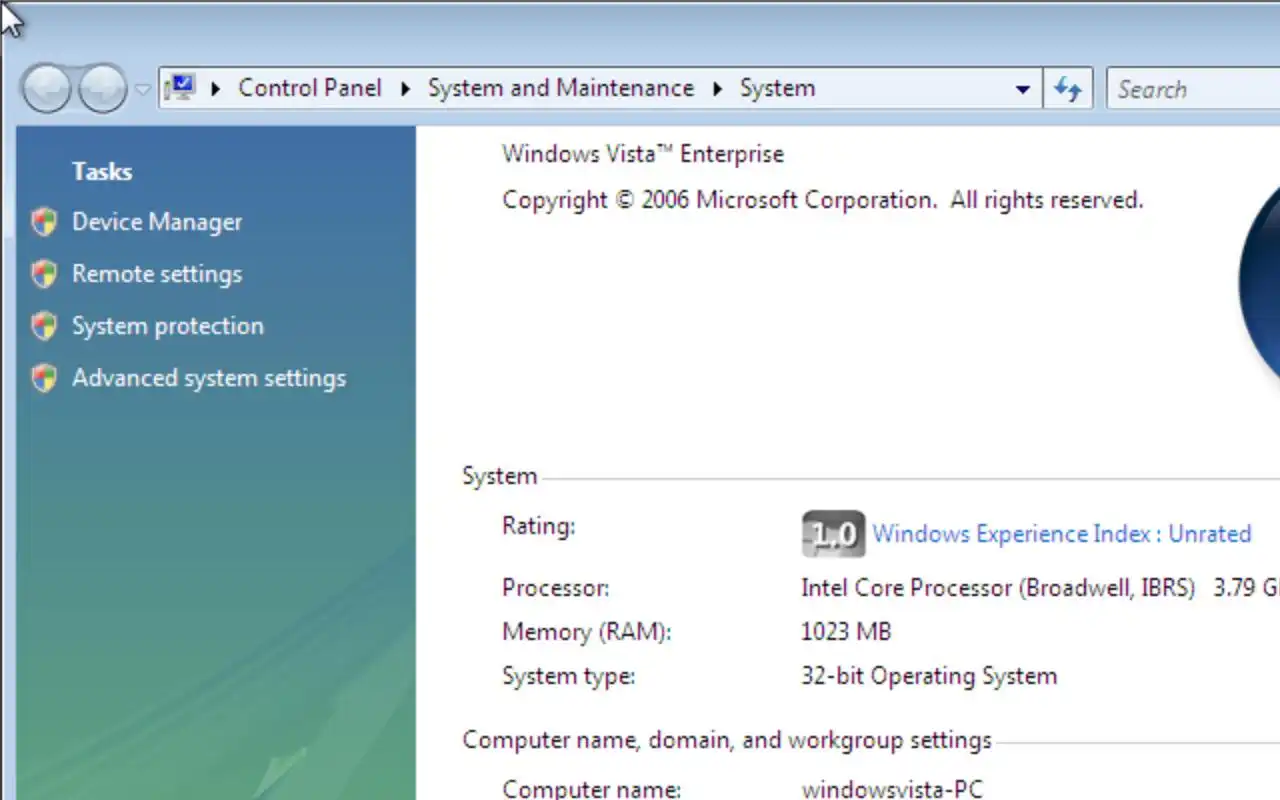Select the System breadcrumb item
Viewport: 1280px width, 800px height.
(777, 88)
